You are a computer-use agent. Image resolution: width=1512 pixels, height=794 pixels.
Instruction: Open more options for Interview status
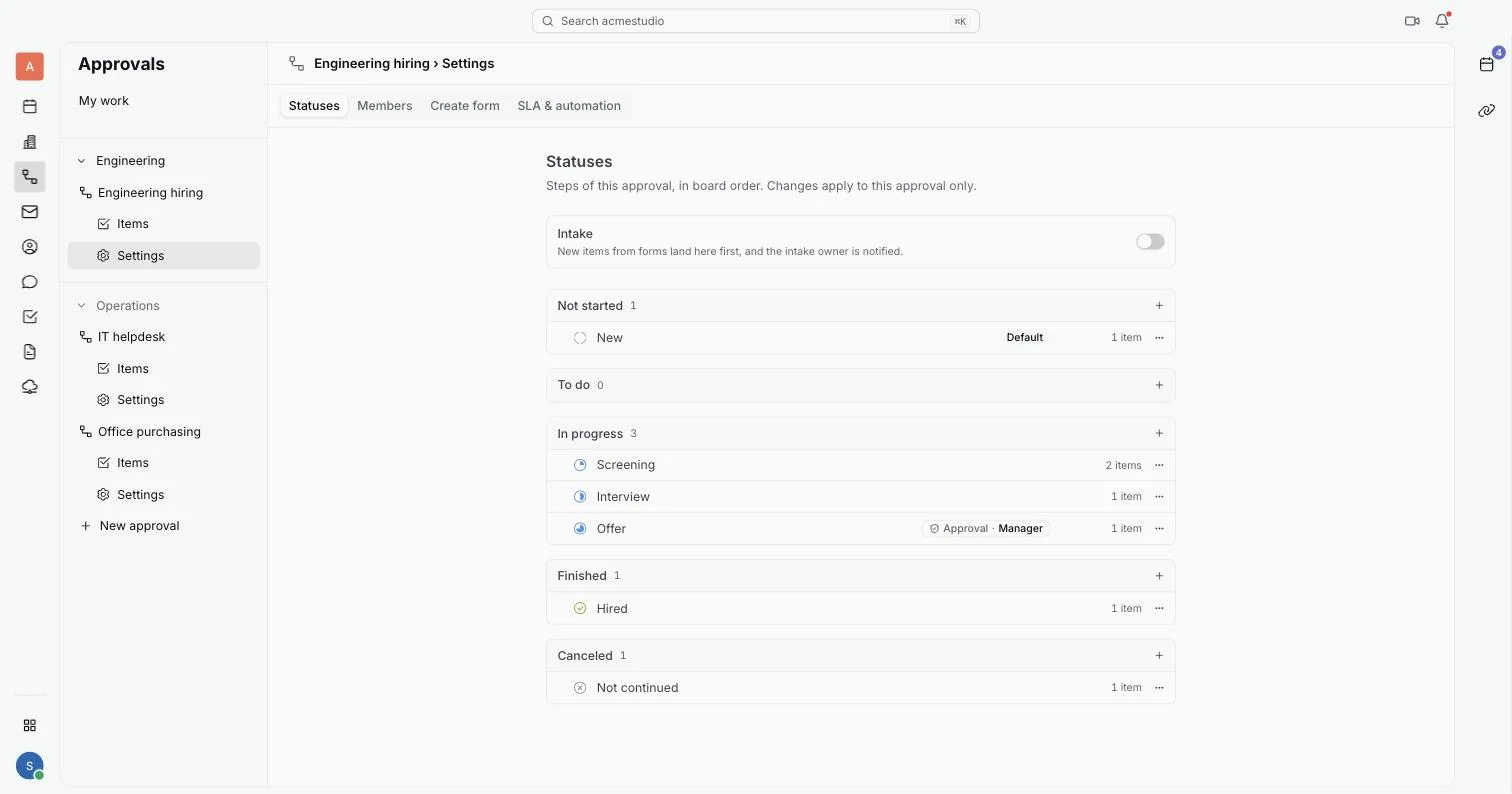1159,497
